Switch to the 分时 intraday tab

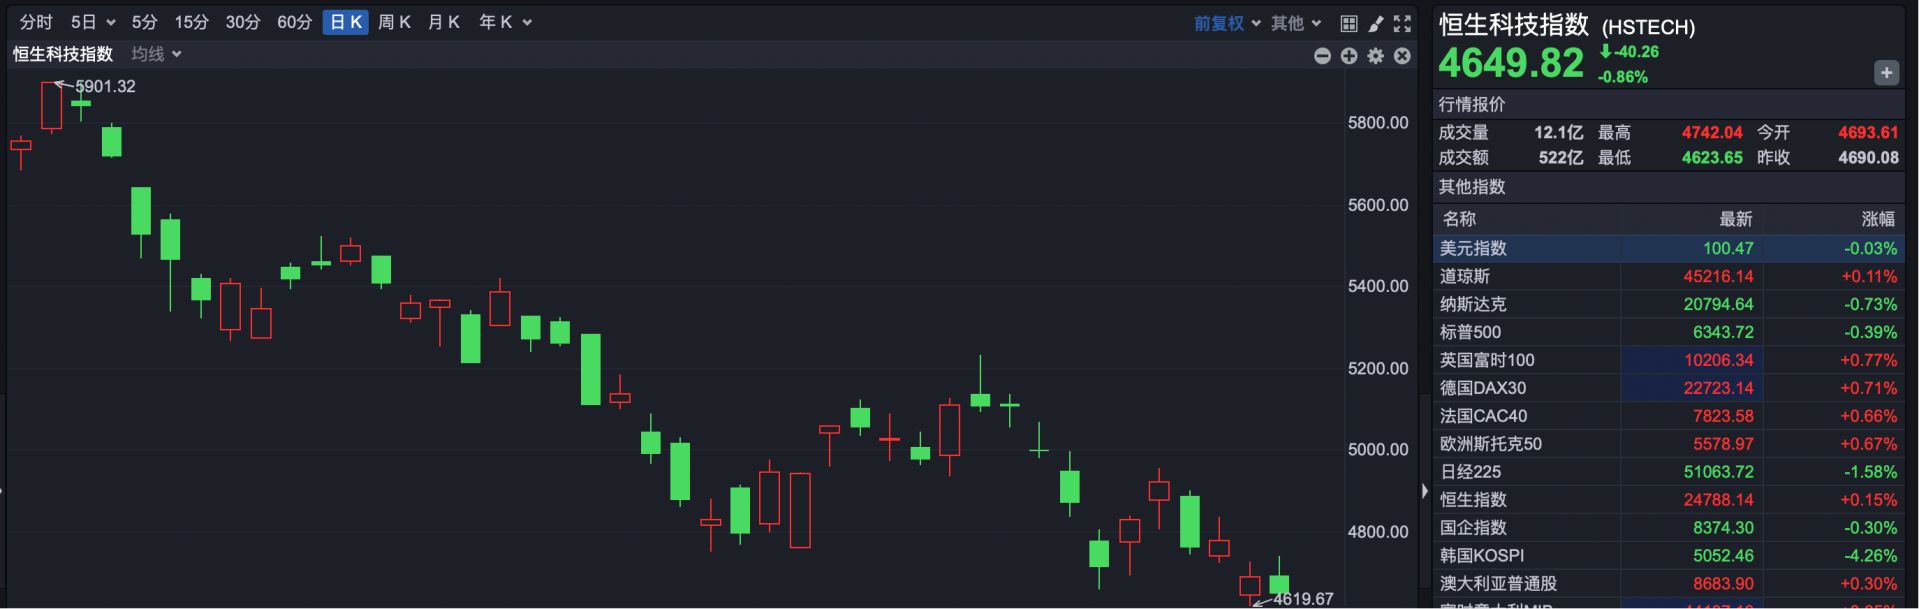pos(36,22)
